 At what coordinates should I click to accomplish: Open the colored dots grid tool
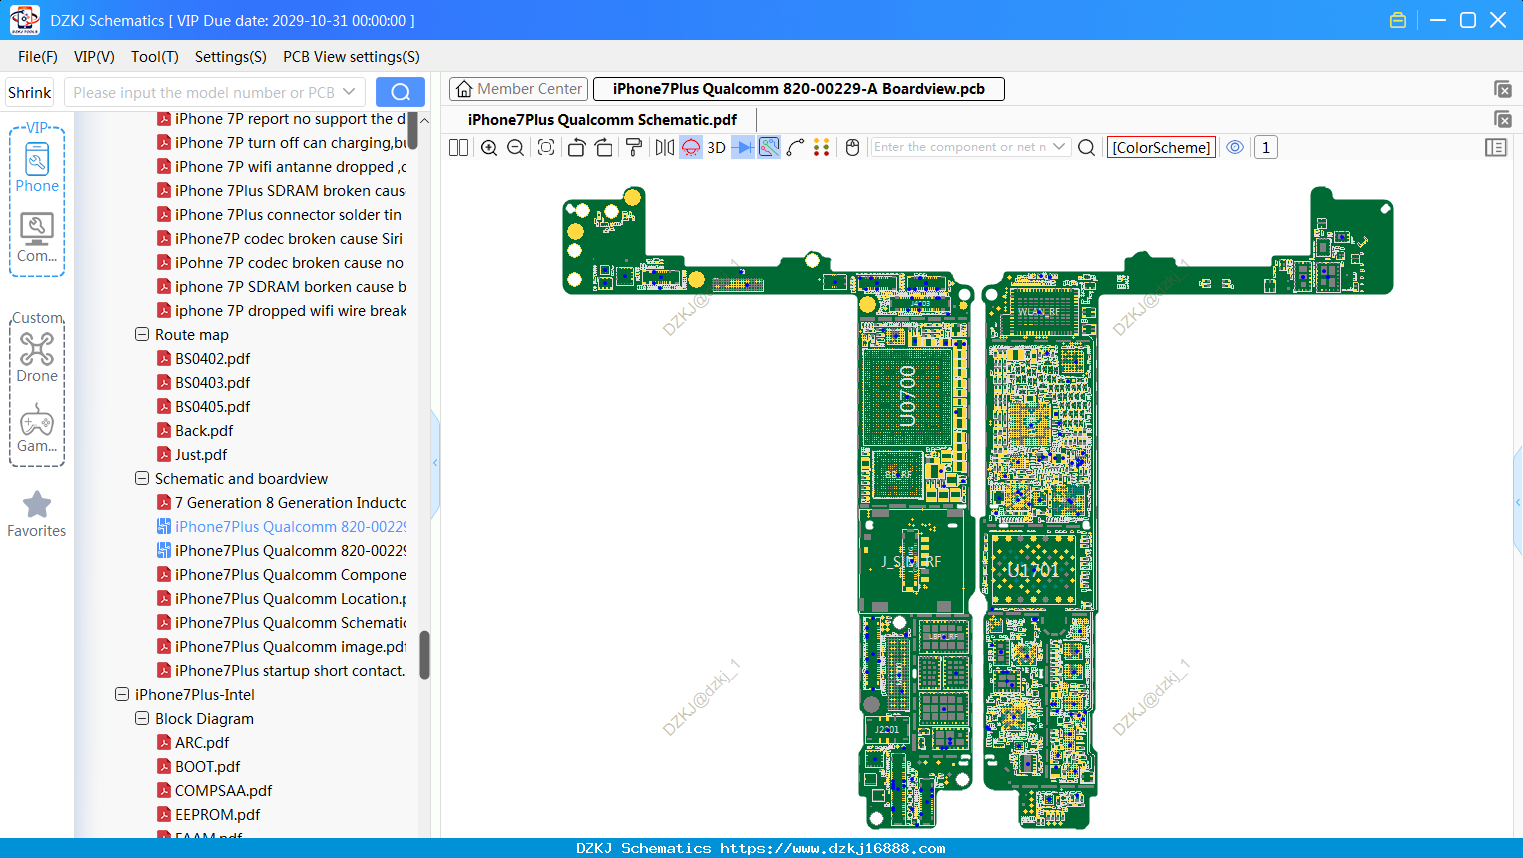coord(822,147)
